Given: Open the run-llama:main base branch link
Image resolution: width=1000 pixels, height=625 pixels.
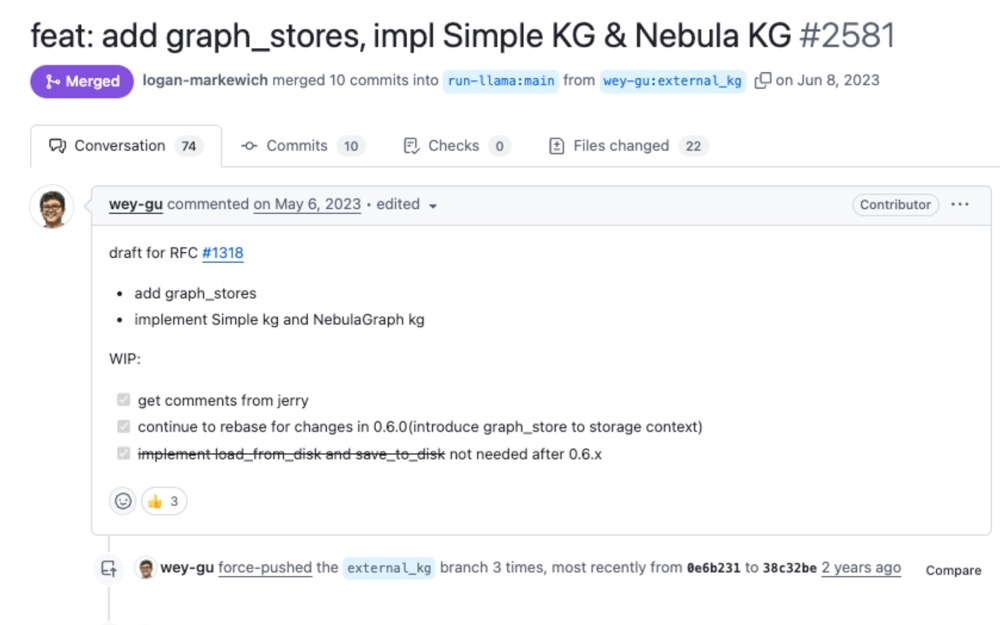Looking at the screenshot, I should tap(501, 81).
